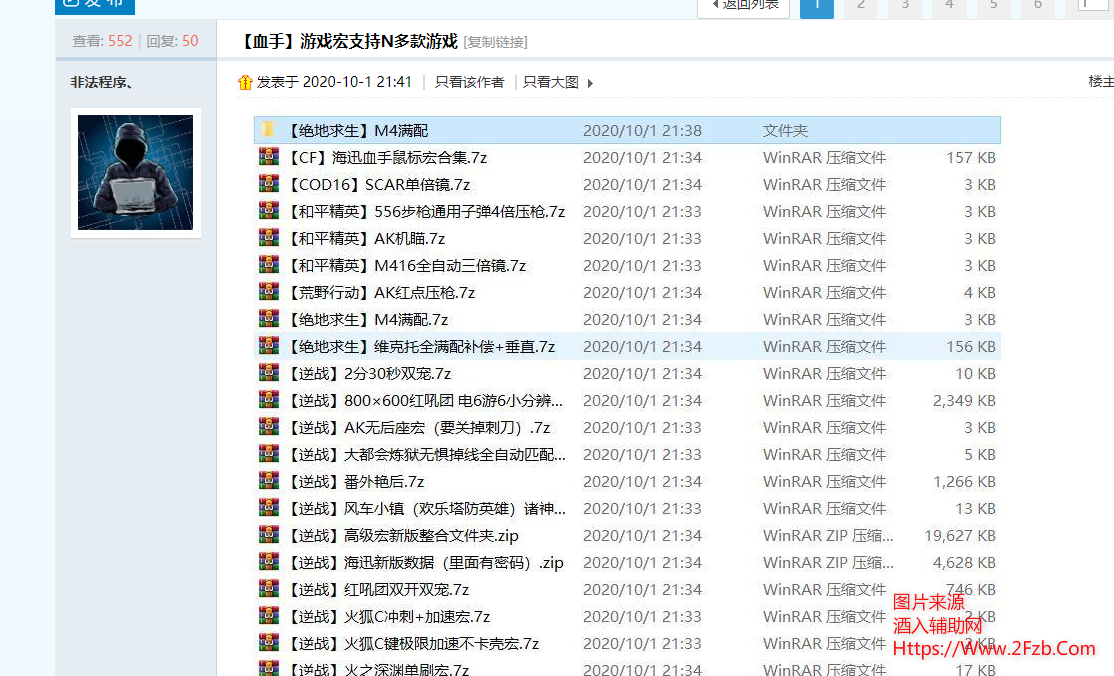Click archive icon for 维克托全满配补偿+垂直.7z
This screenshot has height=676, width=1114.
click(x=269, y=345)
